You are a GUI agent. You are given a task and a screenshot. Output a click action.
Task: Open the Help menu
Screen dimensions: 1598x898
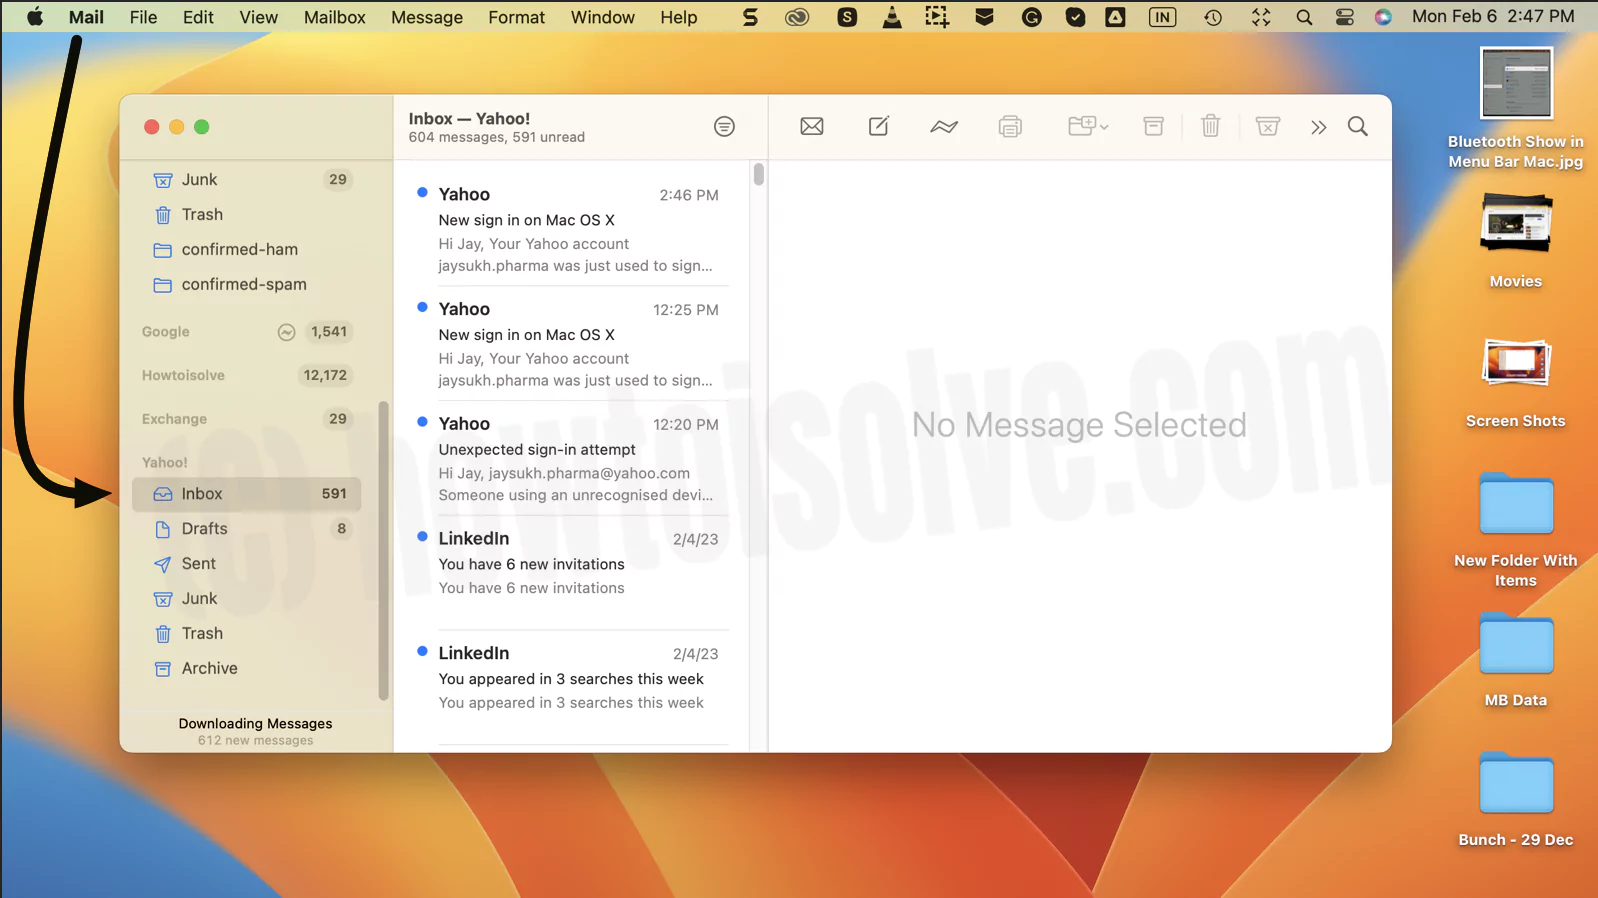pyautogui.click(x=679, y=17)
